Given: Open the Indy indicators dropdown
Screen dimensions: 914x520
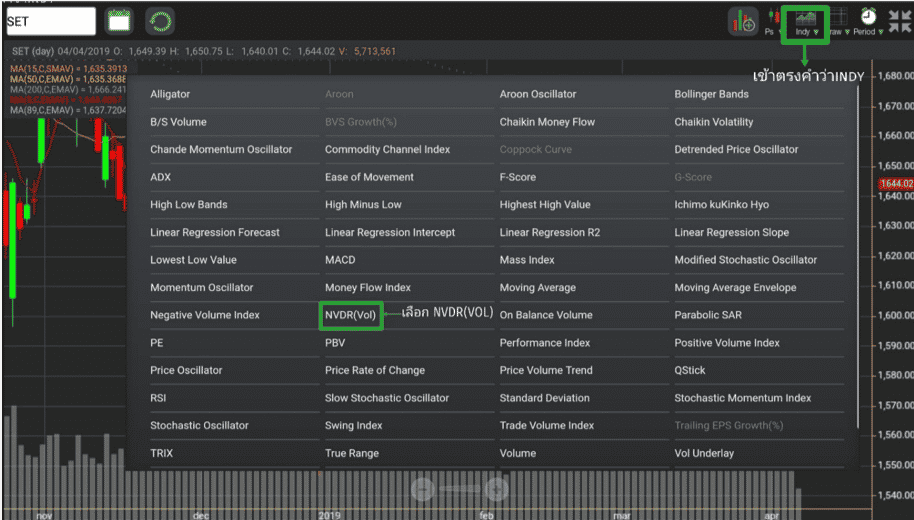Looking at the screenshot, I should (x=806, y=24).
